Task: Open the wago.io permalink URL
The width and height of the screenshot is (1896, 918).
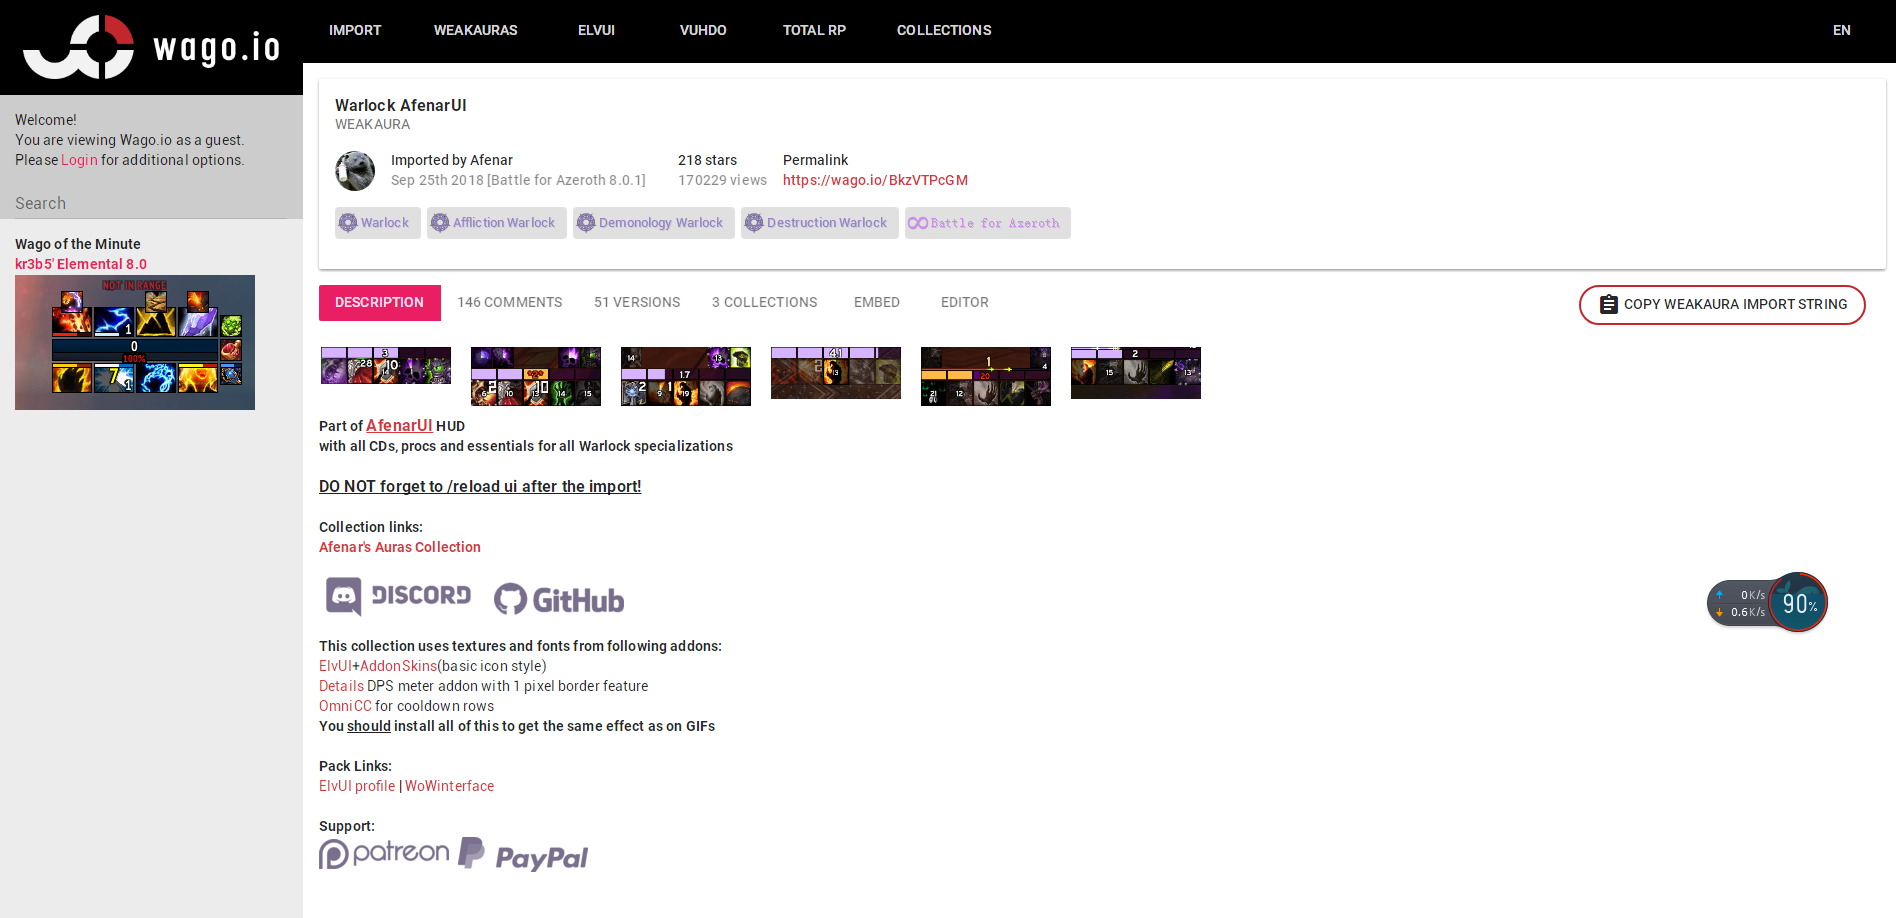Action: [x=875, y=180]
